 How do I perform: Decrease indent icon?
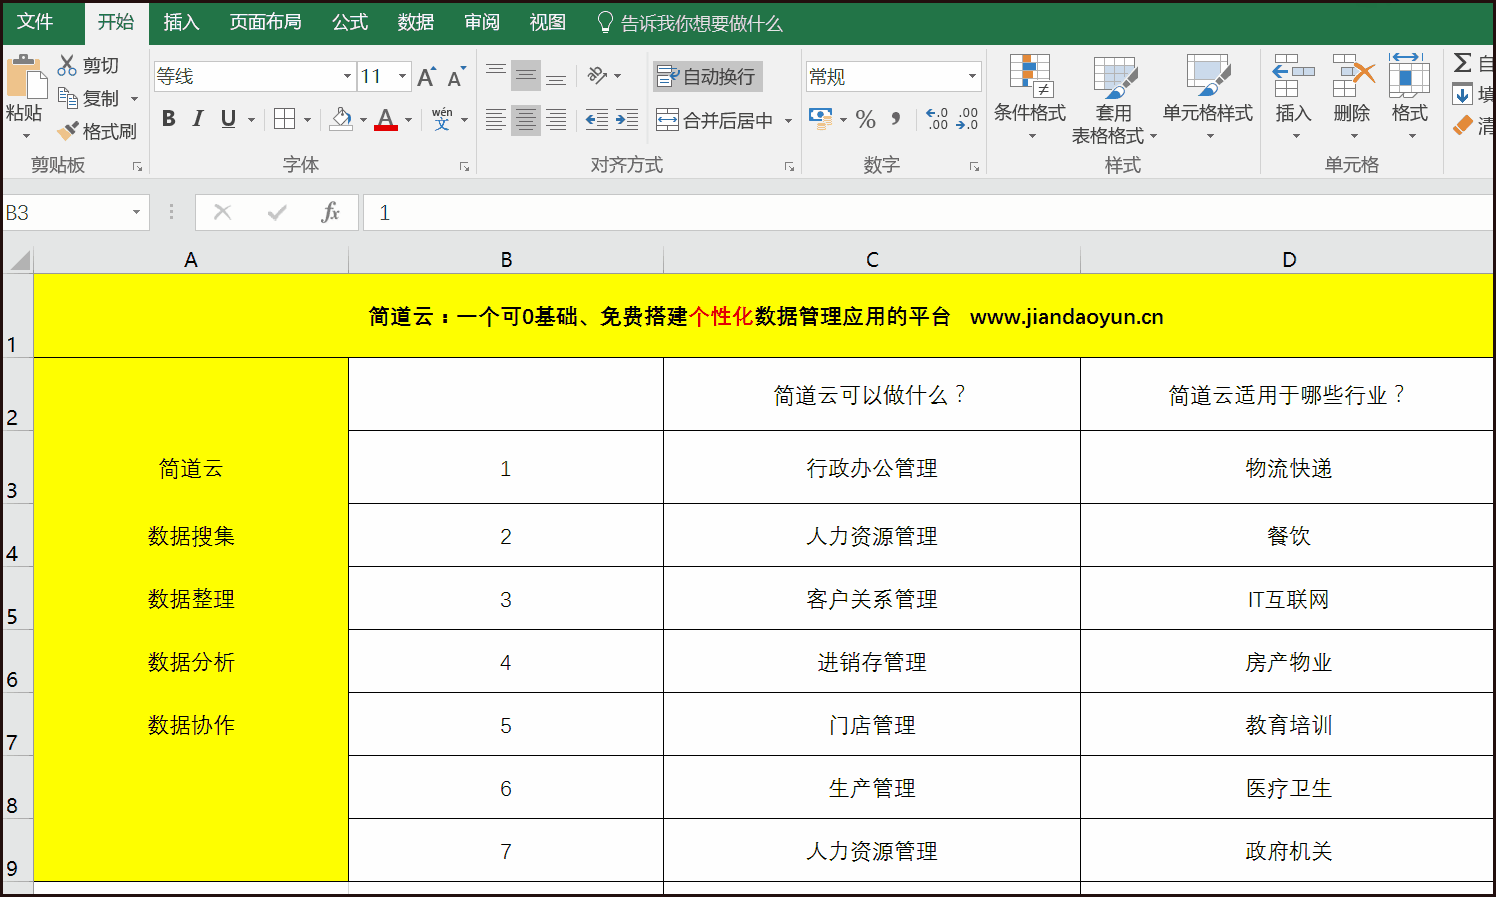coord(597,120)
